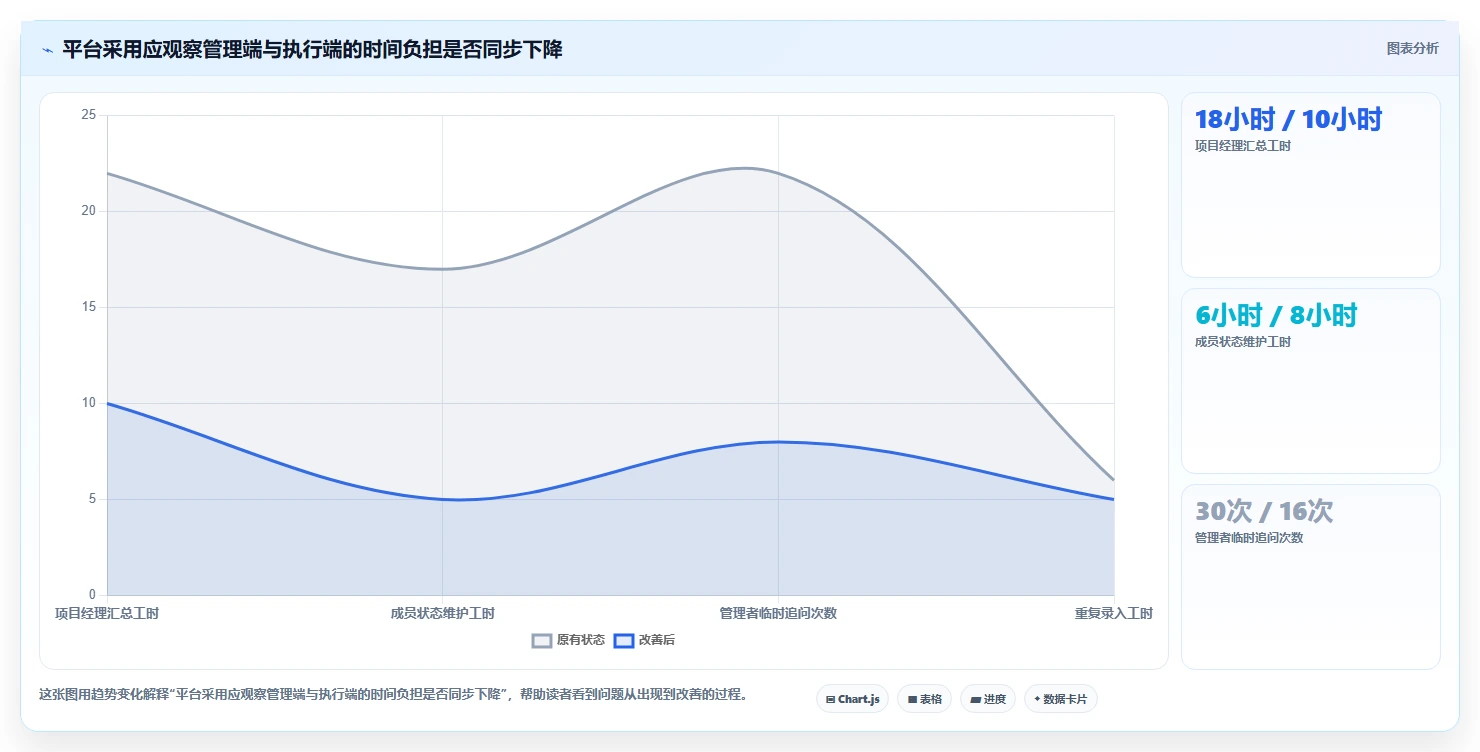Click the y-axis value 25
The height and width of the screenshot is (752, 1480).
88,115
